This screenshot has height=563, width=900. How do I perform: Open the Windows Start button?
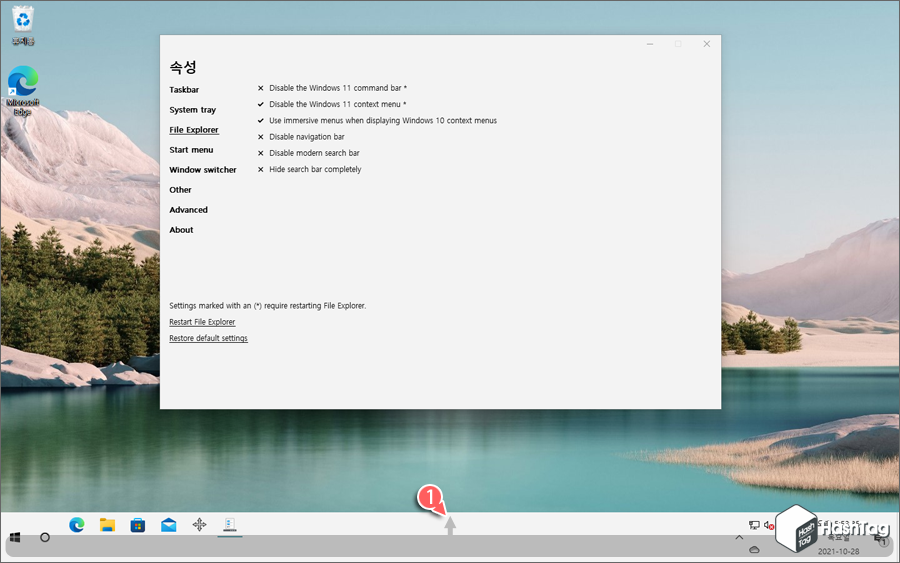click(15, 537)
